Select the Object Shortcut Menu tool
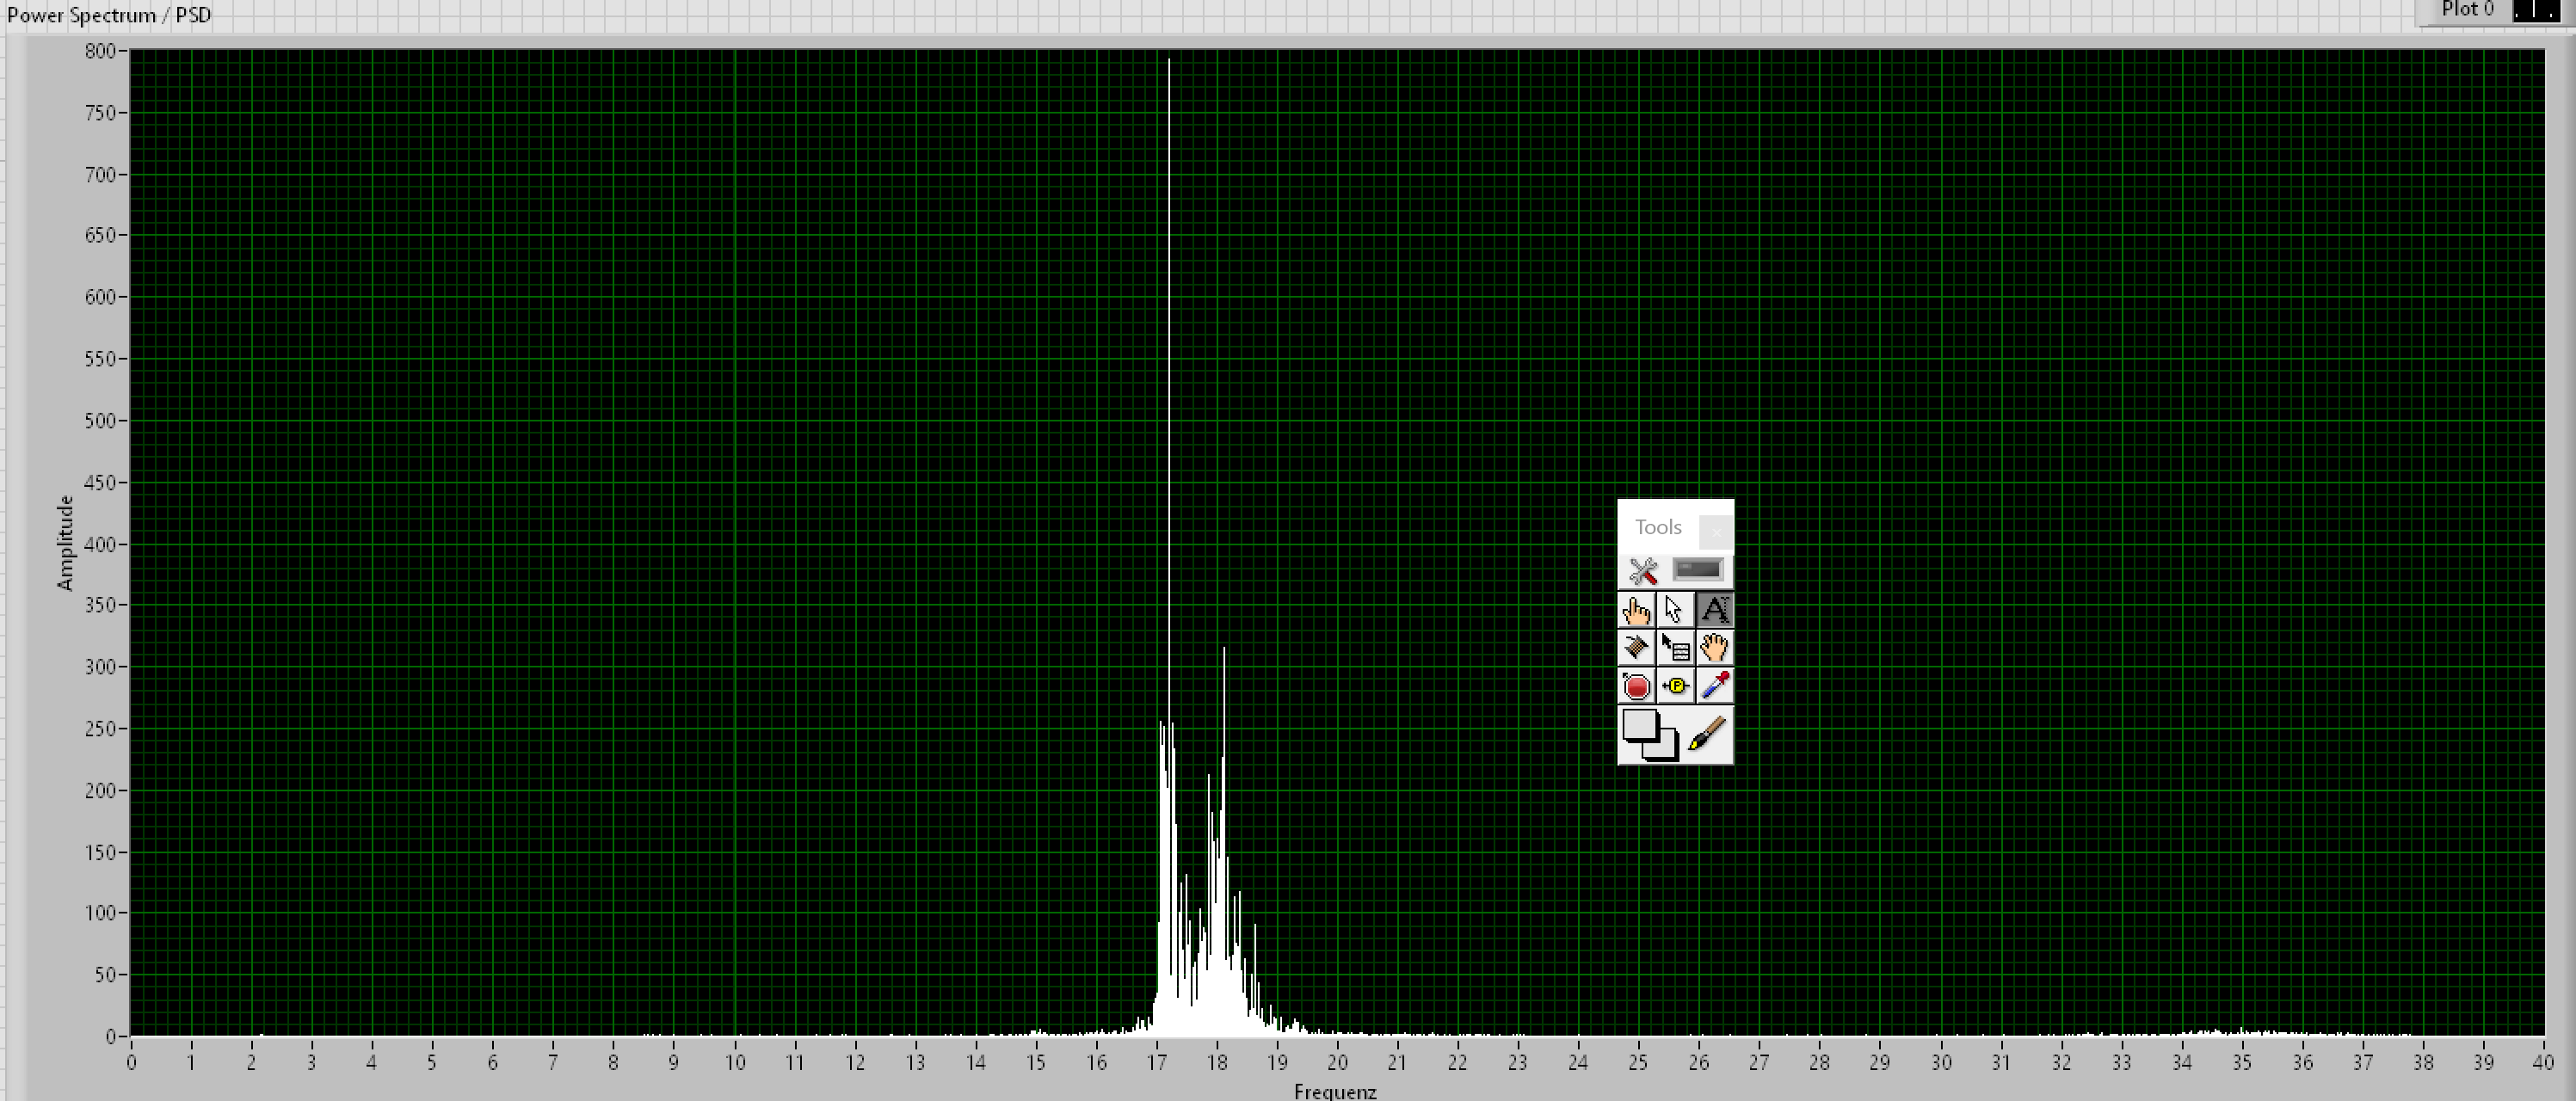2576x1101 pixels. [1675, 648]
